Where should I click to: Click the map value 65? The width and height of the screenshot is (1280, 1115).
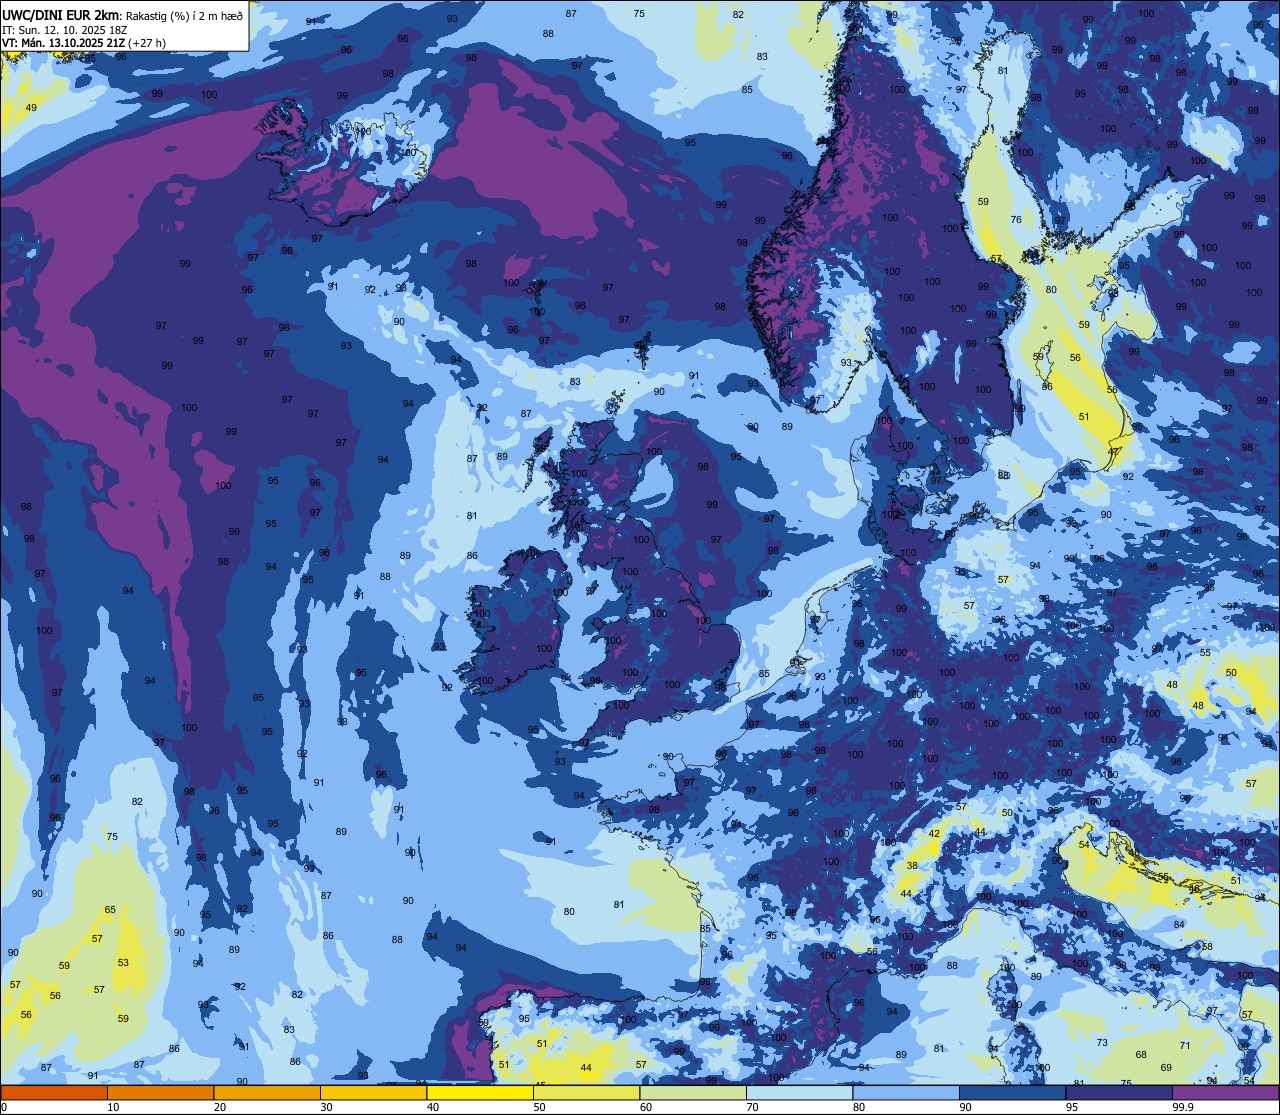click(x=110, y=910)
